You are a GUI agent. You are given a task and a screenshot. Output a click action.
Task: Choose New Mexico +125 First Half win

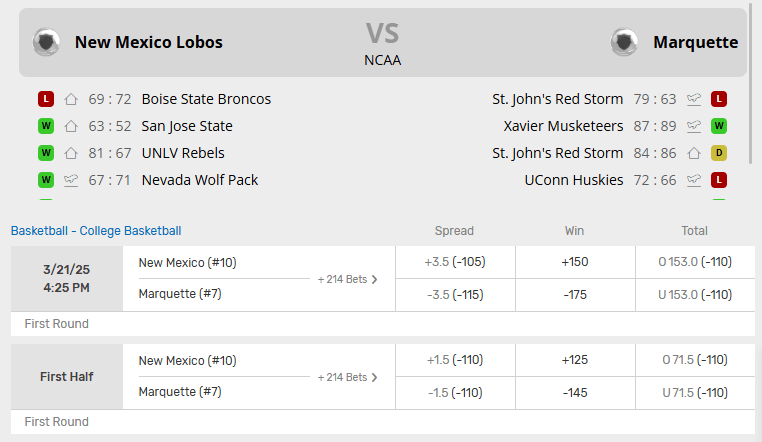(x=574, y=360)
